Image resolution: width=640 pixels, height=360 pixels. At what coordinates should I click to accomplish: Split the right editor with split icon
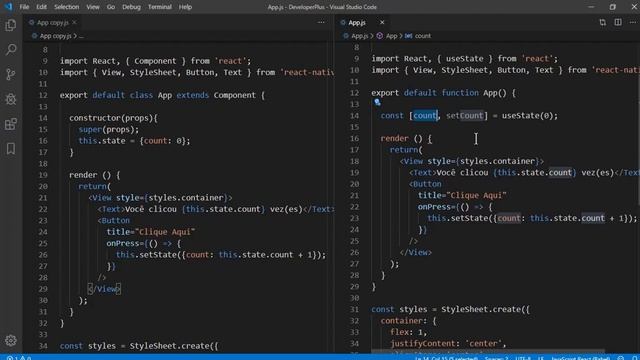point(618,22)
